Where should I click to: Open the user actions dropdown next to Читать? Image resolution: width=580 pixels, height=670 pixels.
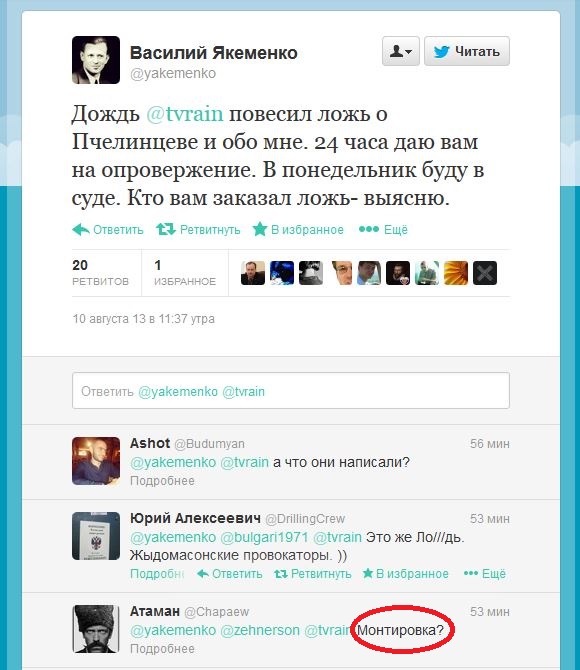pyautogui.click(x=400, y=51)
